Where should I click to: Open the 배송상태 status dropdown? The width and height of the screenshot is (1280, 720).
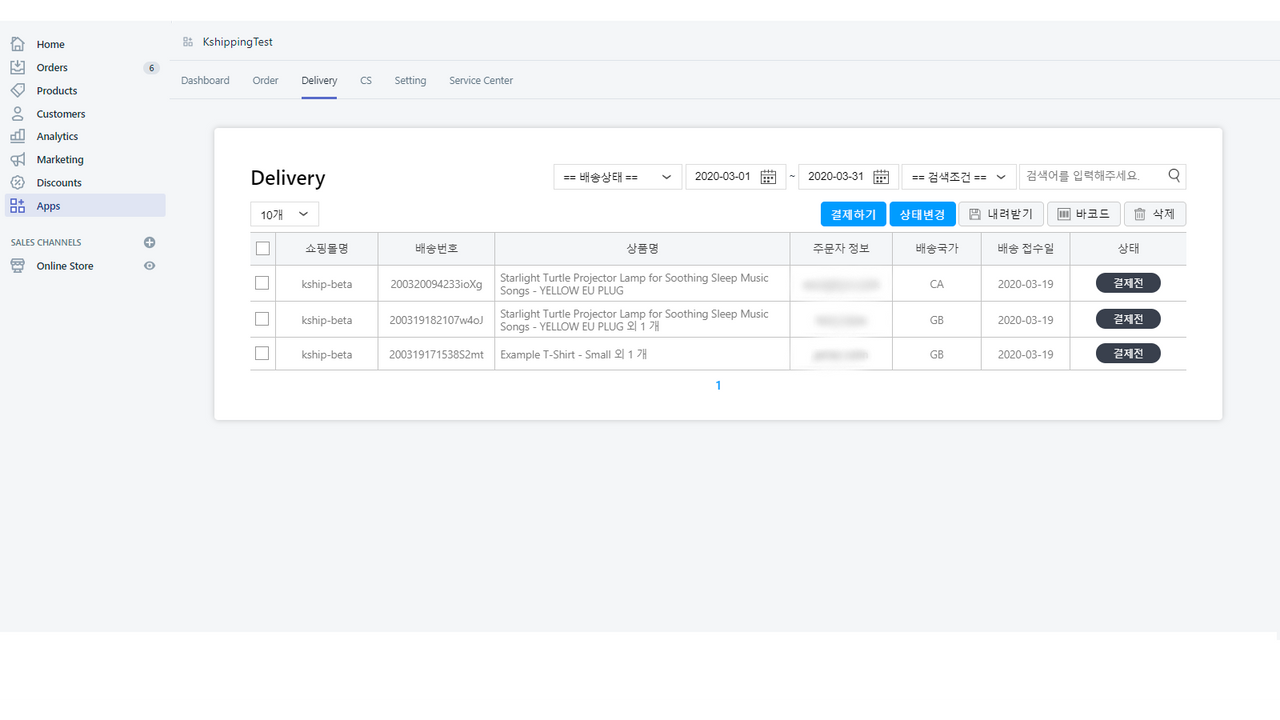pyautogui.click(x=618, y=177)
